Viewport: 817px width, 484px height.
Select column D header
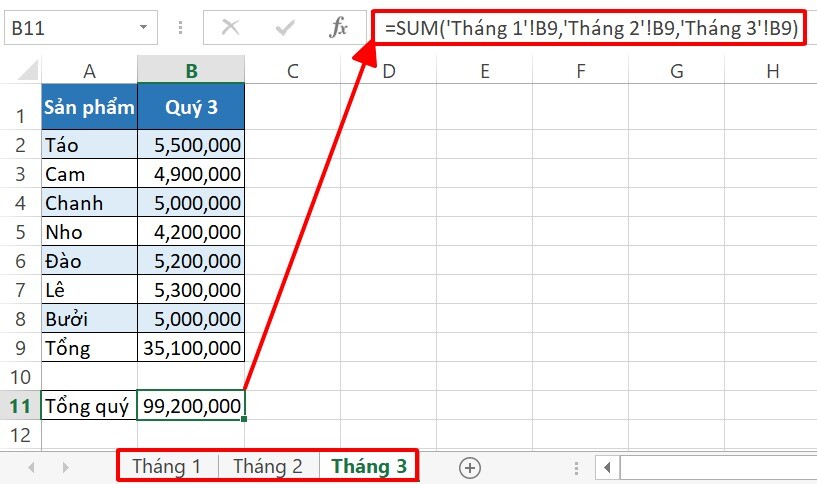tap(389, 70)
